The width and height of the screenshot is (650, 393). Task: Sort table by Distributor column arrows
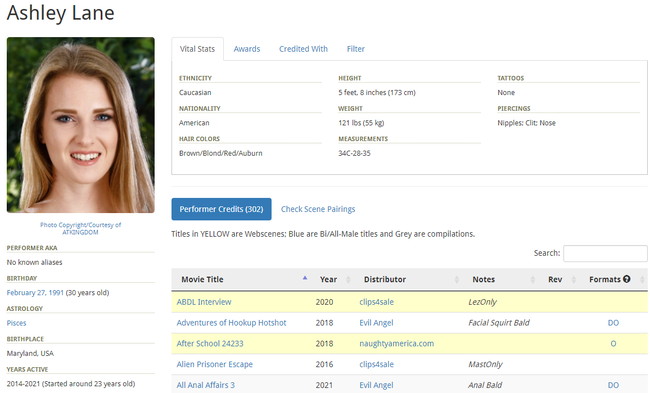click(x=456, y=280)
